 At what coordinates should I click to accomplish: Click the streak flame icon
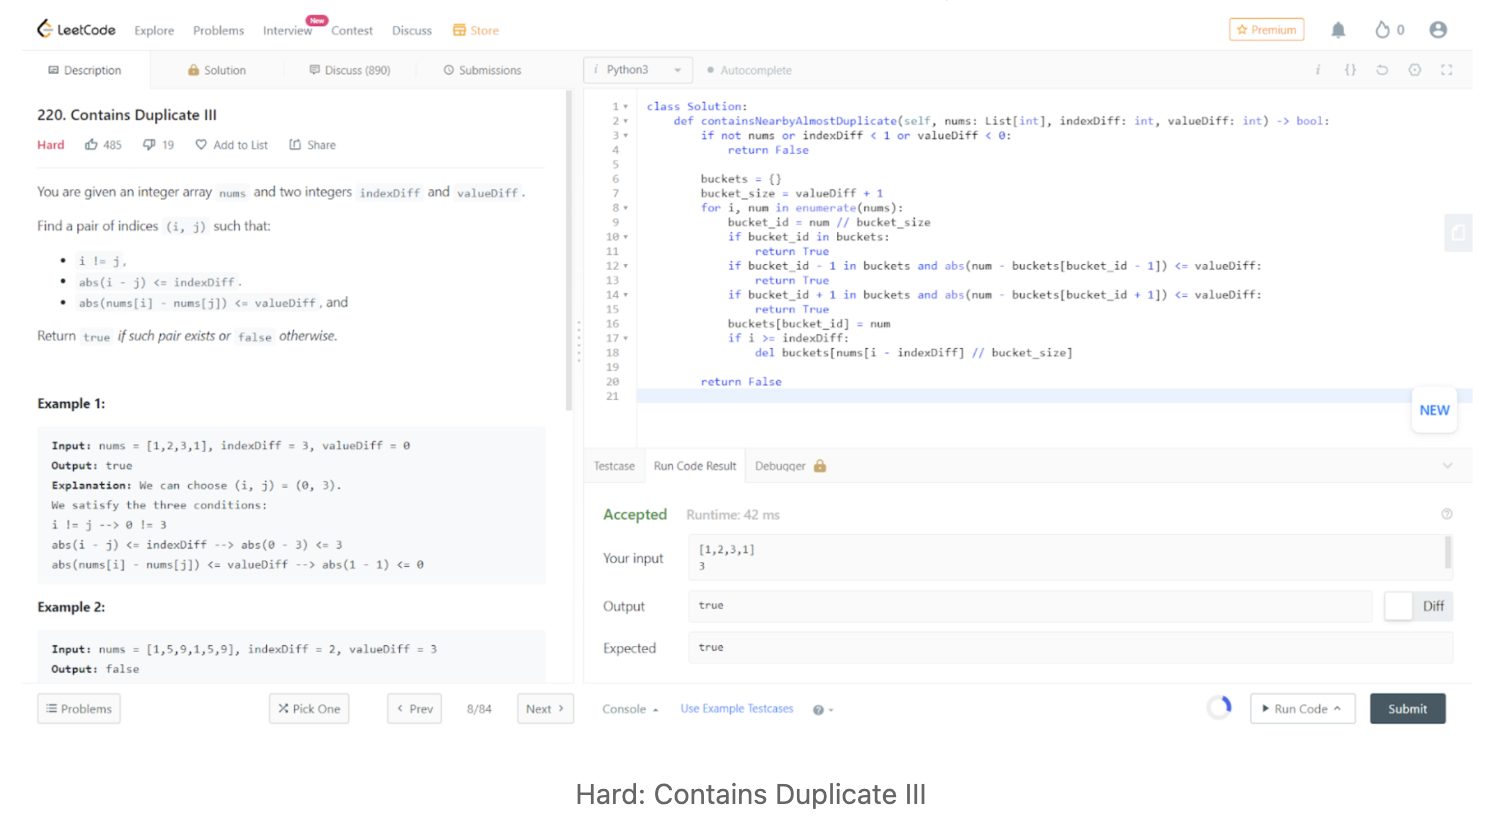click(1383, 30)
